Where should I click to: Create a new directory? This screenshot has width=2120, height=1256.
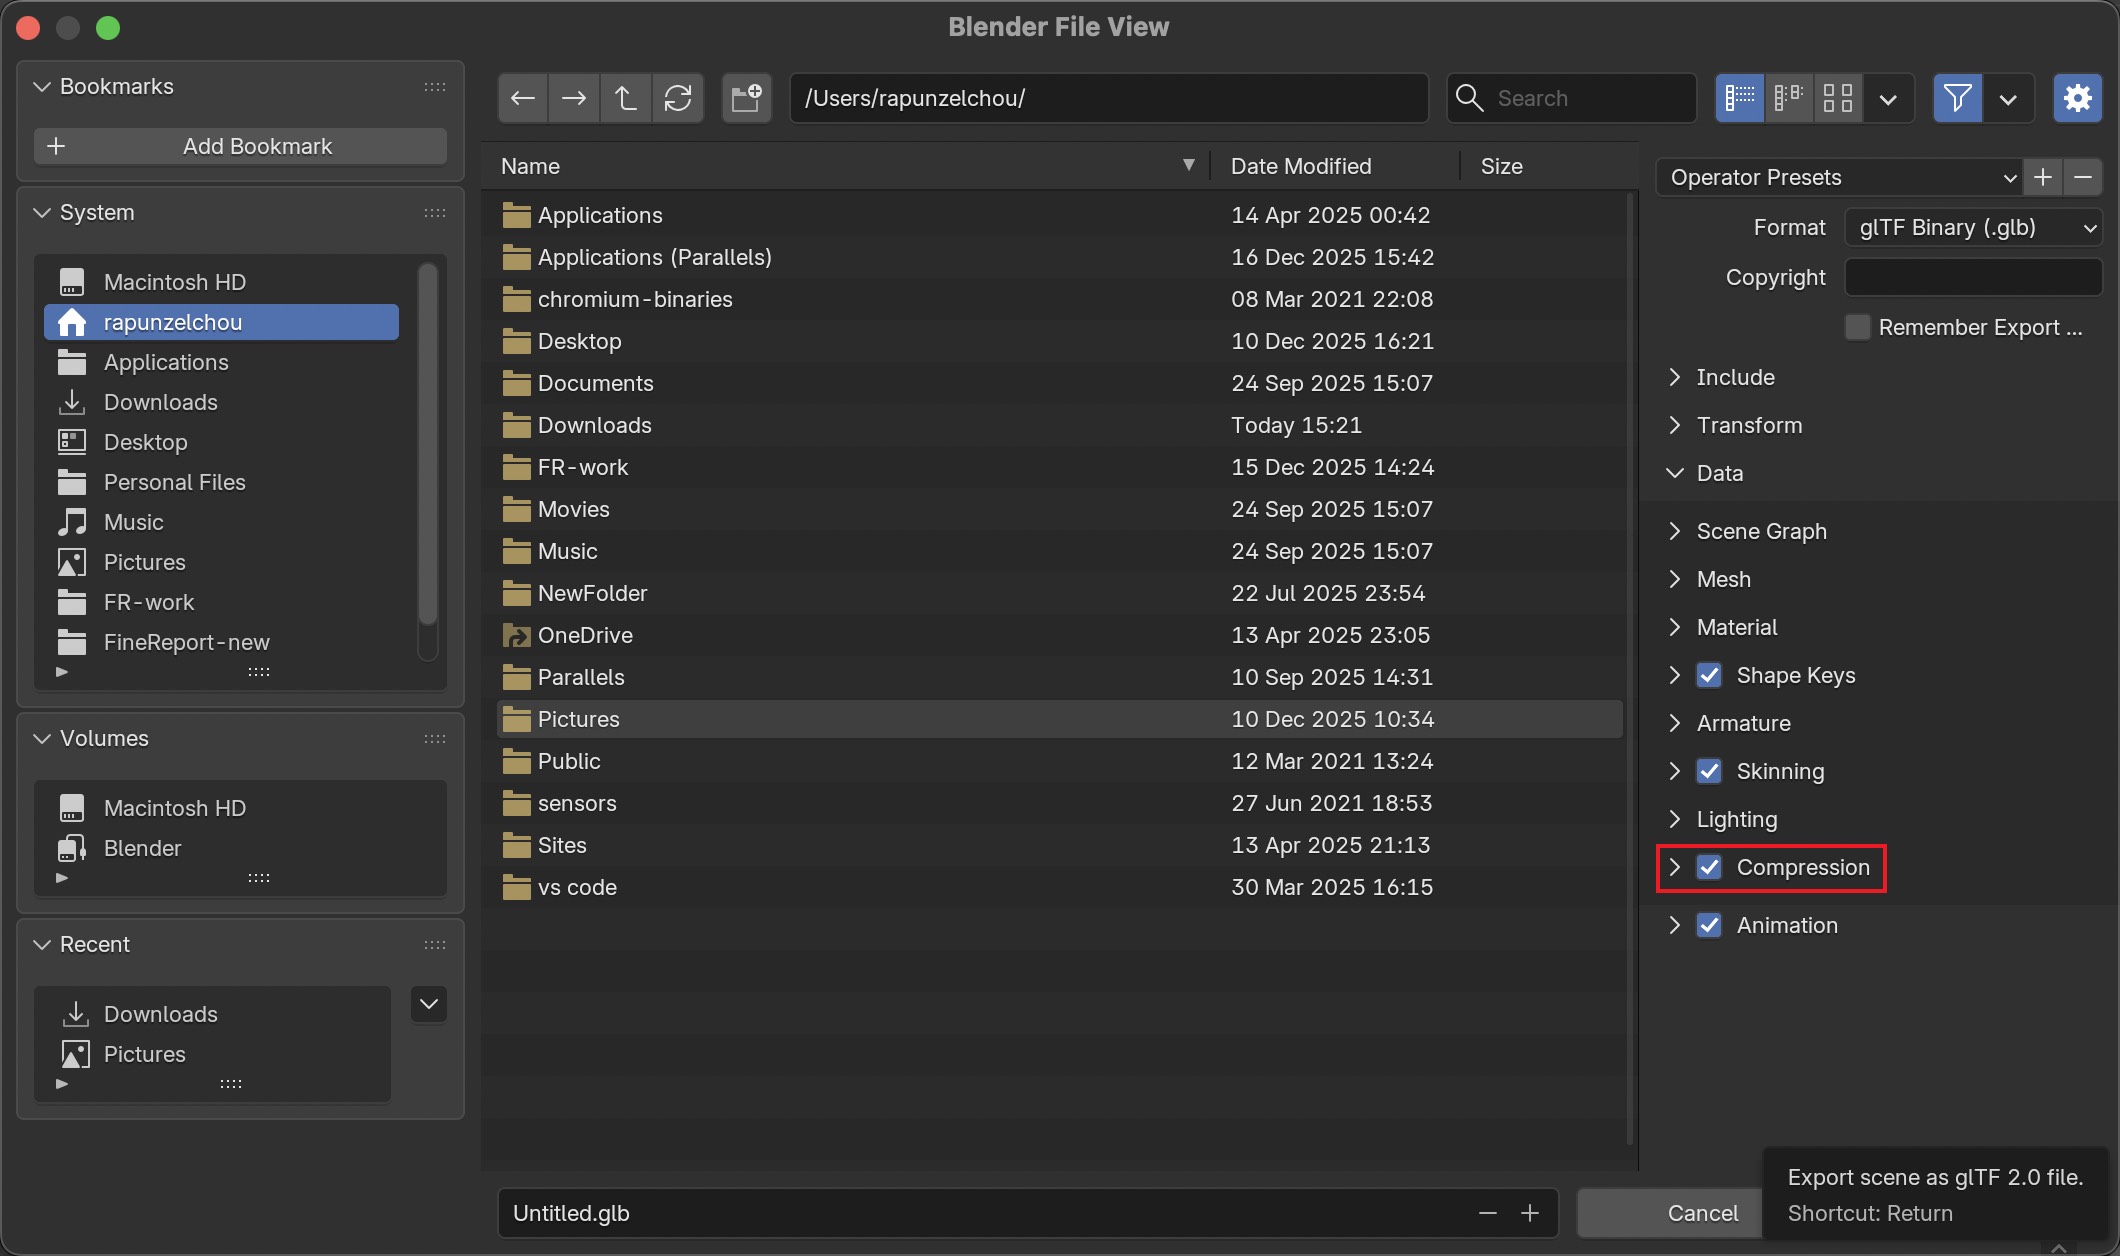click(746, 98)
